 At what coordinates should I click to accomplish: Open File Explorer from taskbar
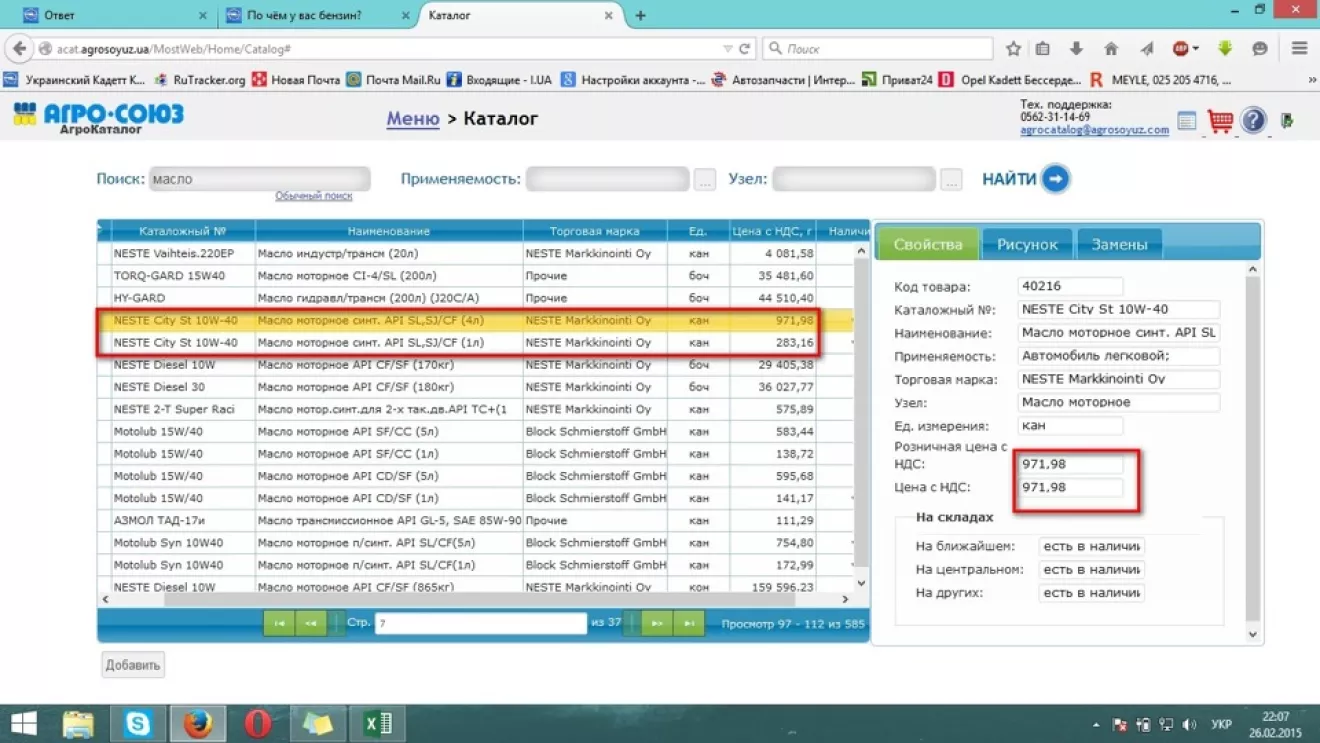78,723
